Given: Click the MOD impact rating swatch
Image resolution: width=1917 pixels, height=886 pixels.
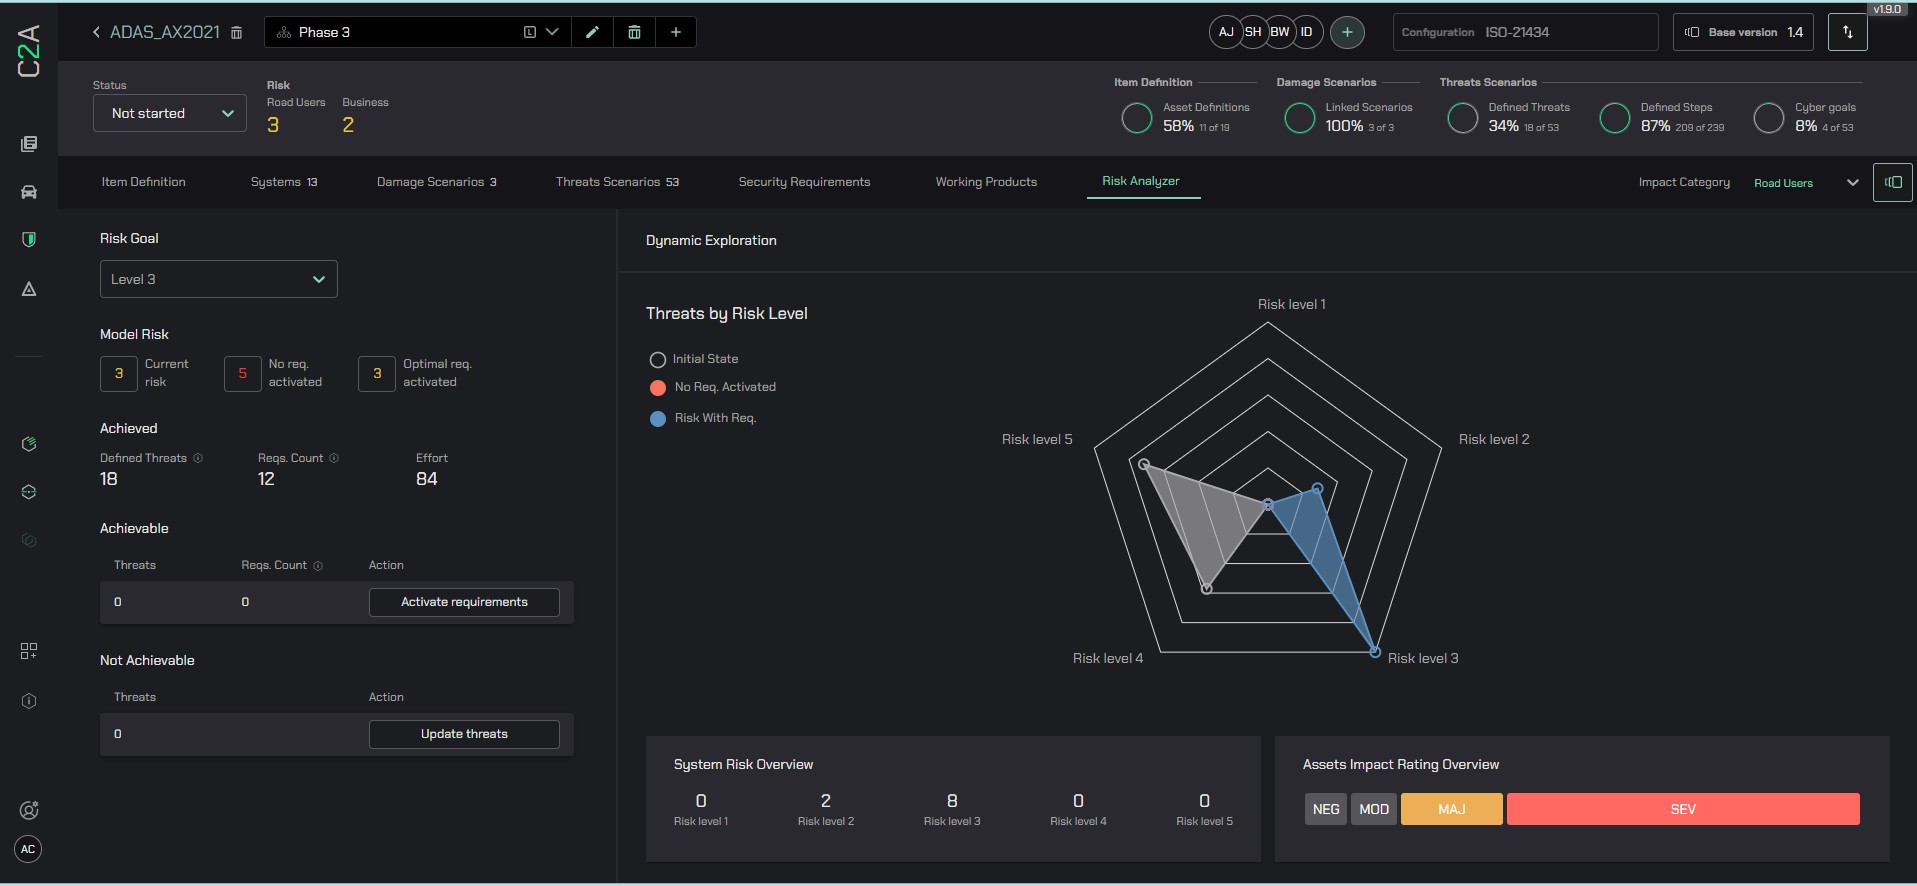Looking at the screenshot, I should tap(1374, 809).
